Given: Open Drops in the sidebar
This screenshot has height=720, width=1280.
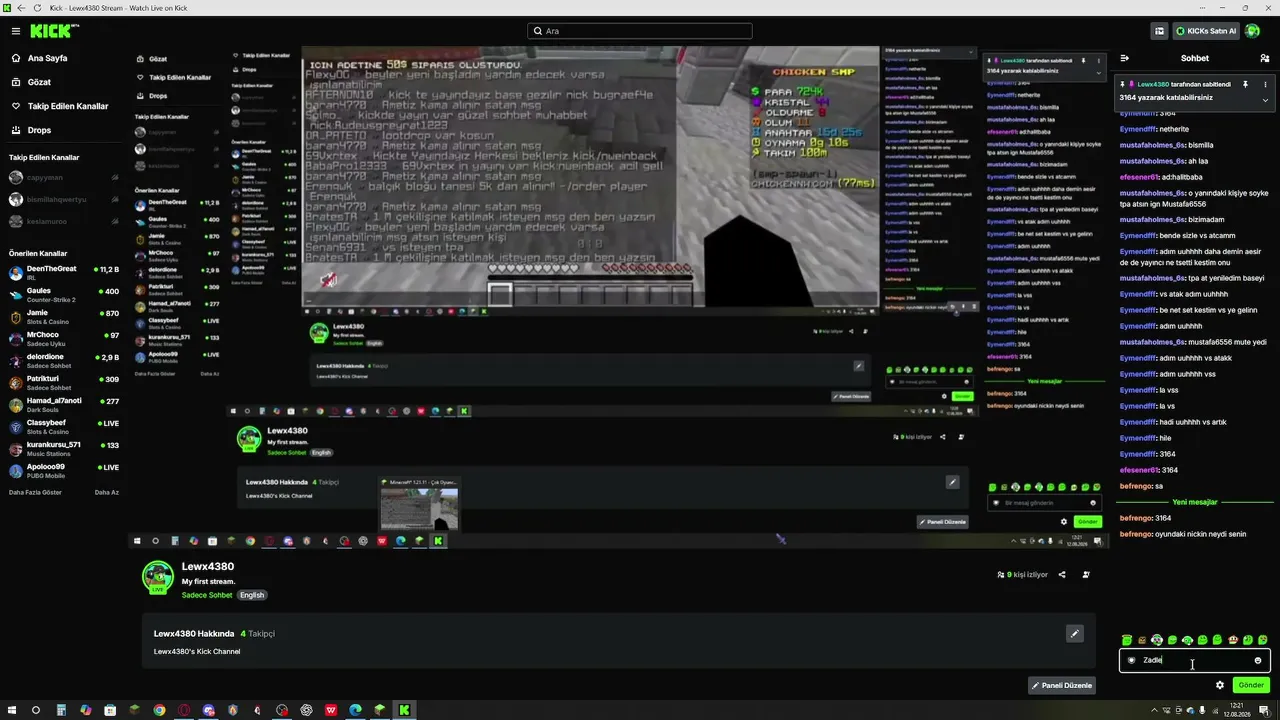Looking at the screenshot, I should [39, 130].
